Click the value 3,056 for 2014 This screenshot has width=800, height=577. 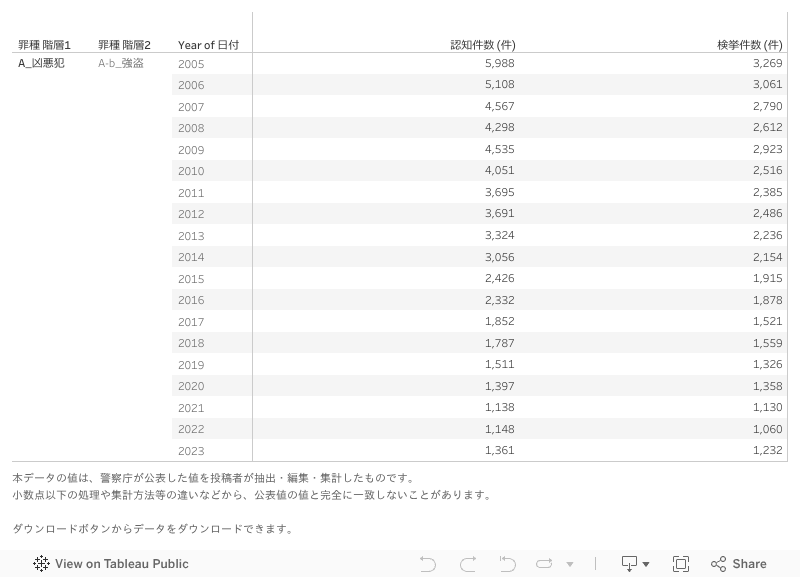[x=499, y=257]
